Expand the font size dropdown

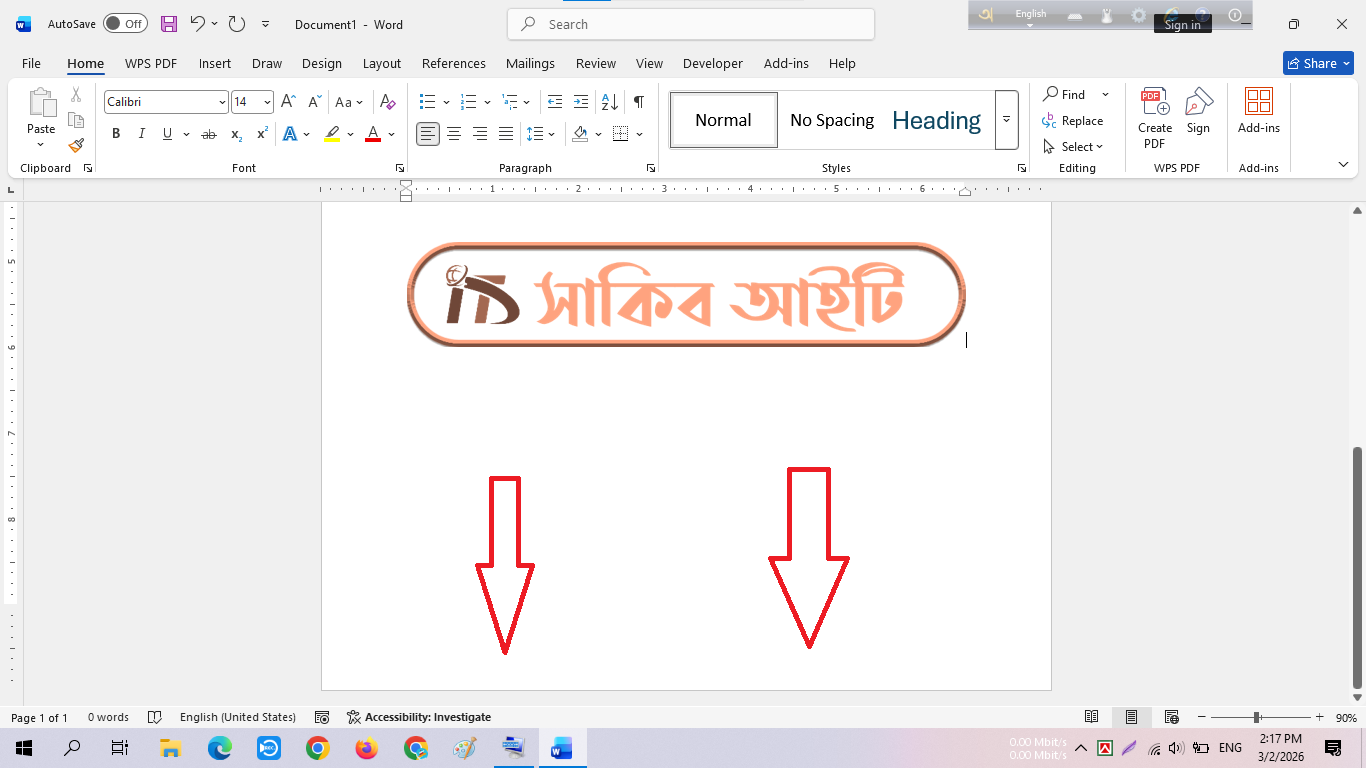coord(267,102)
